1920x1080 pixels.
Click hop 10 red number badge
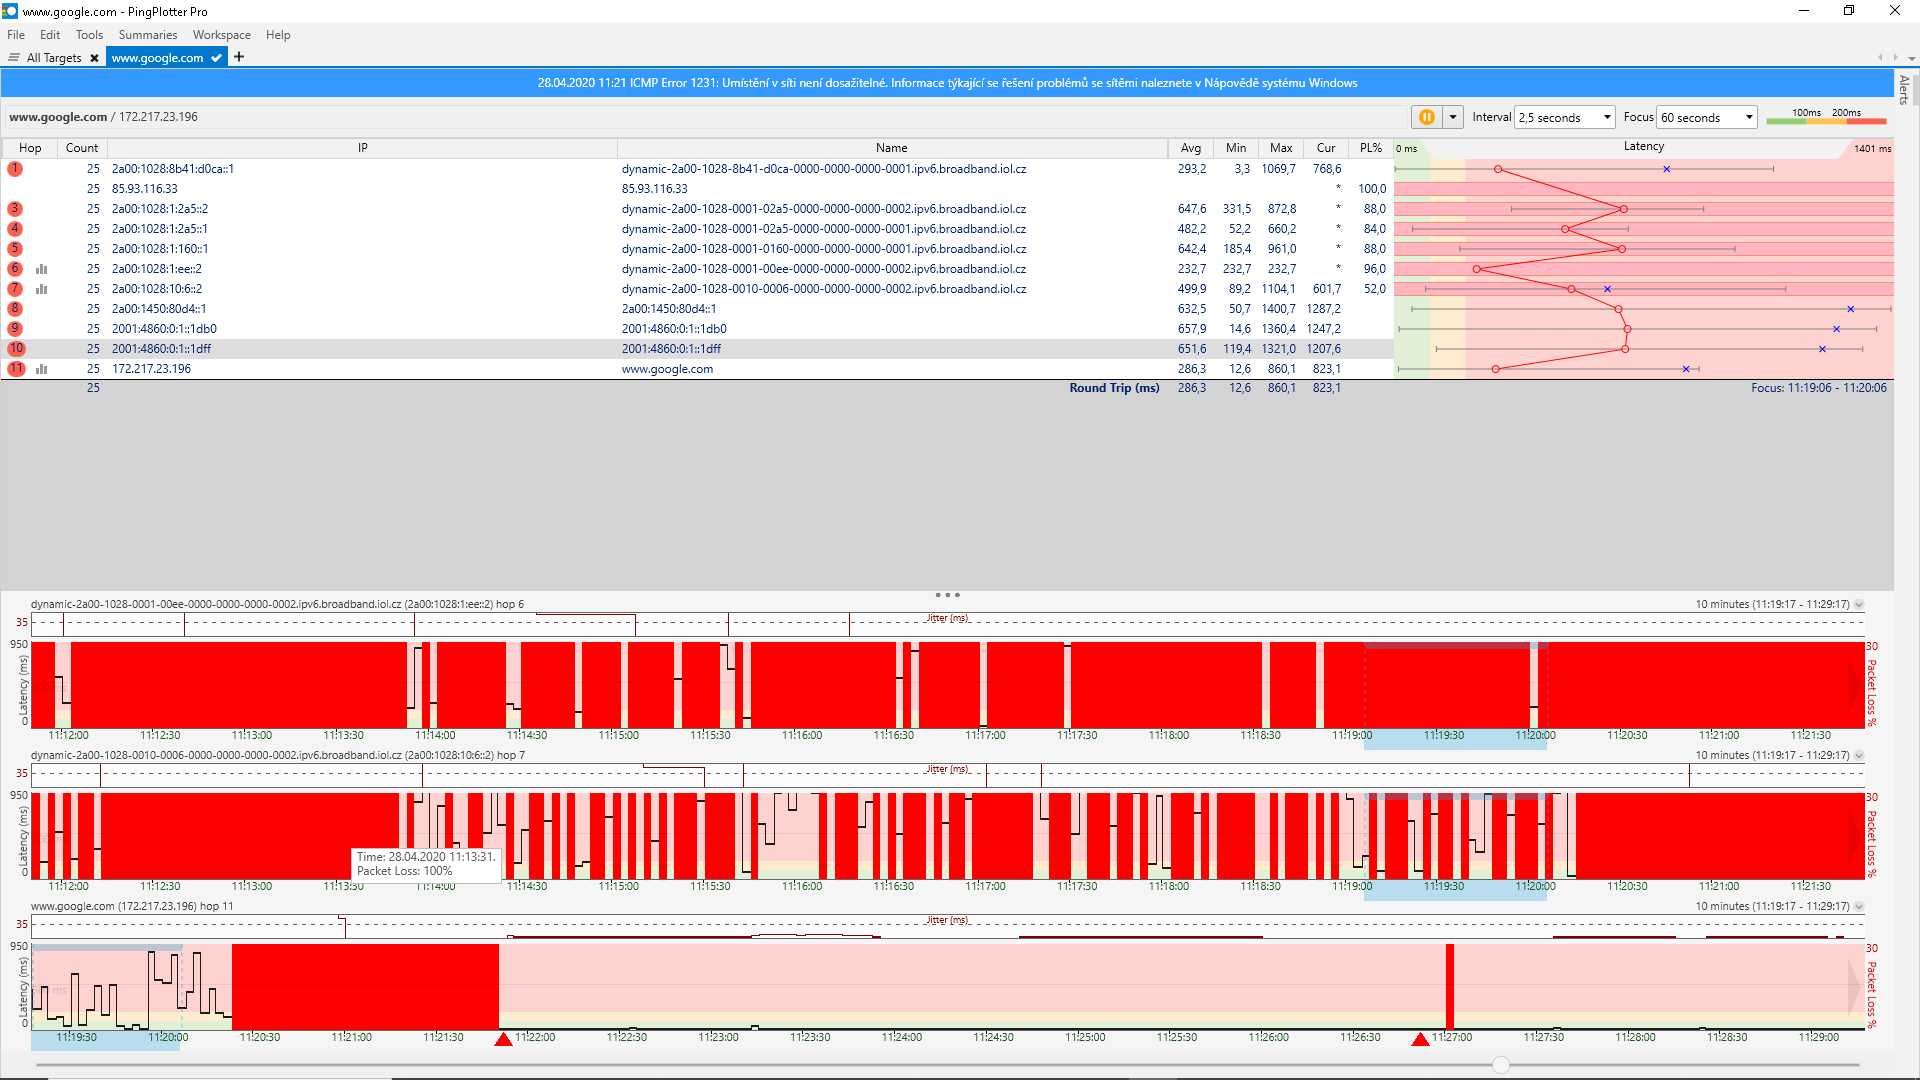point(16,349)
